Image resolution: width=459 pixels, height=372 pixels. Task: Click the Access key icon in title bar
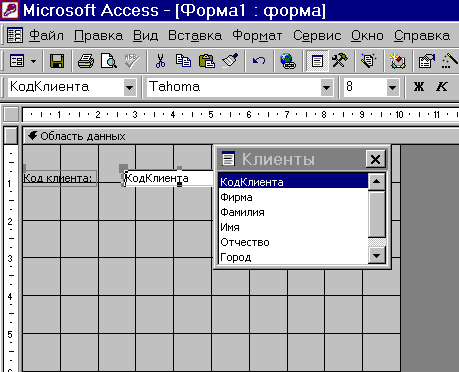[x=10, y=10]
